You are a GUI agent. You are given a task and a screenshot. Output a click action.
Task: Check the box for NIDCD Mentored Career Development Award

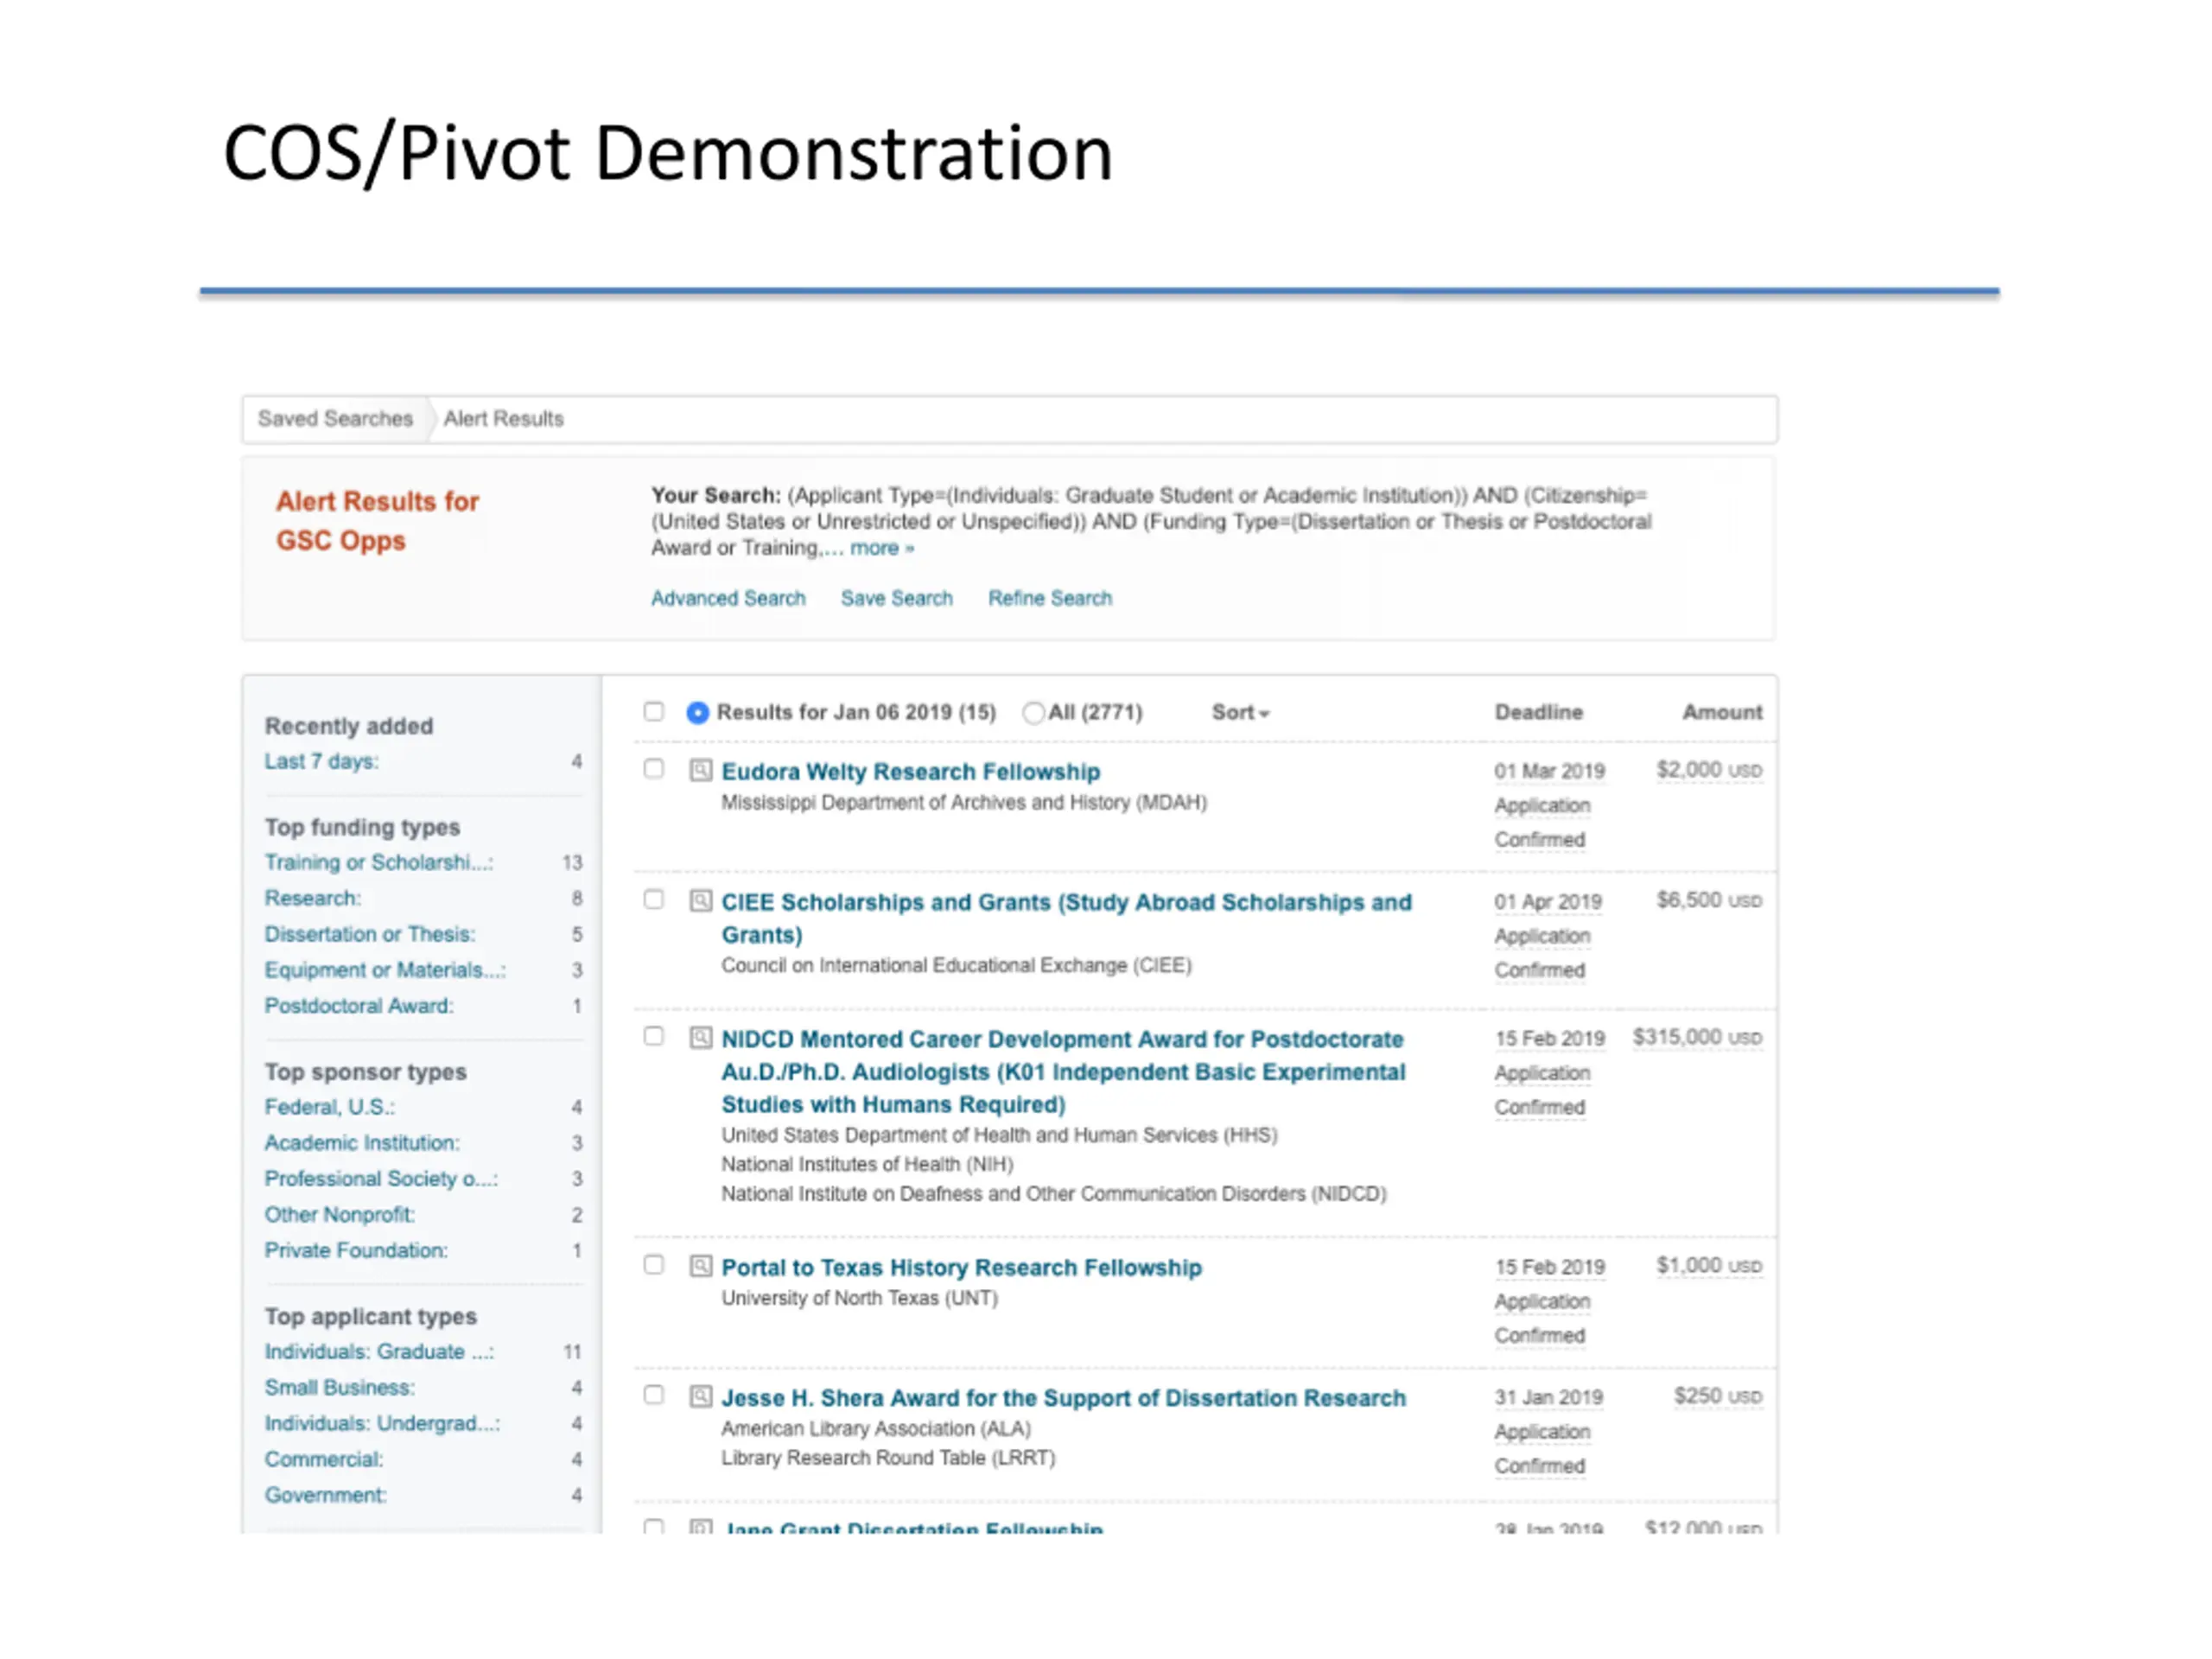click(x=654, y=1036)
